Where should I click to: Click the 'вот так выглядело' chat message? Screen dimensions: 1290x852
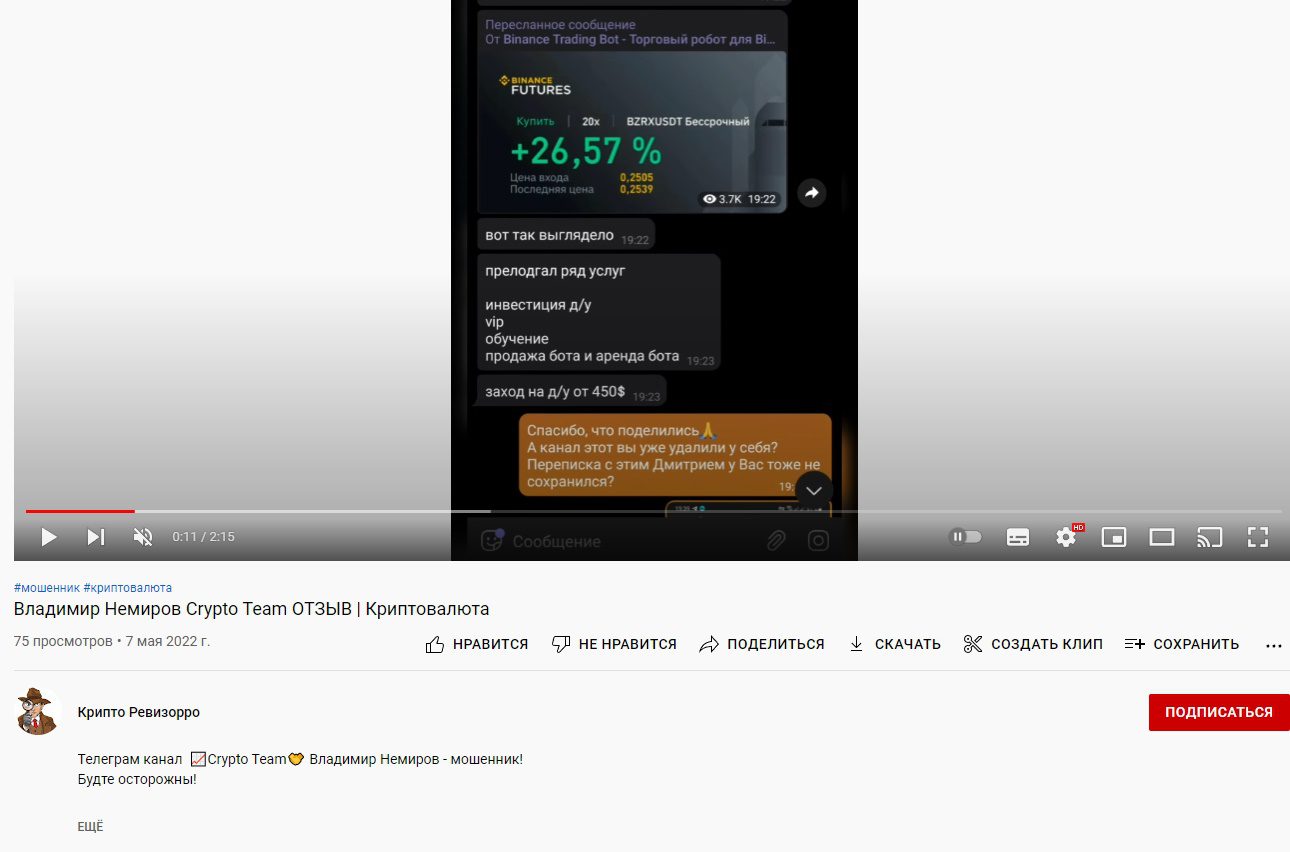(x=566, y=236)
